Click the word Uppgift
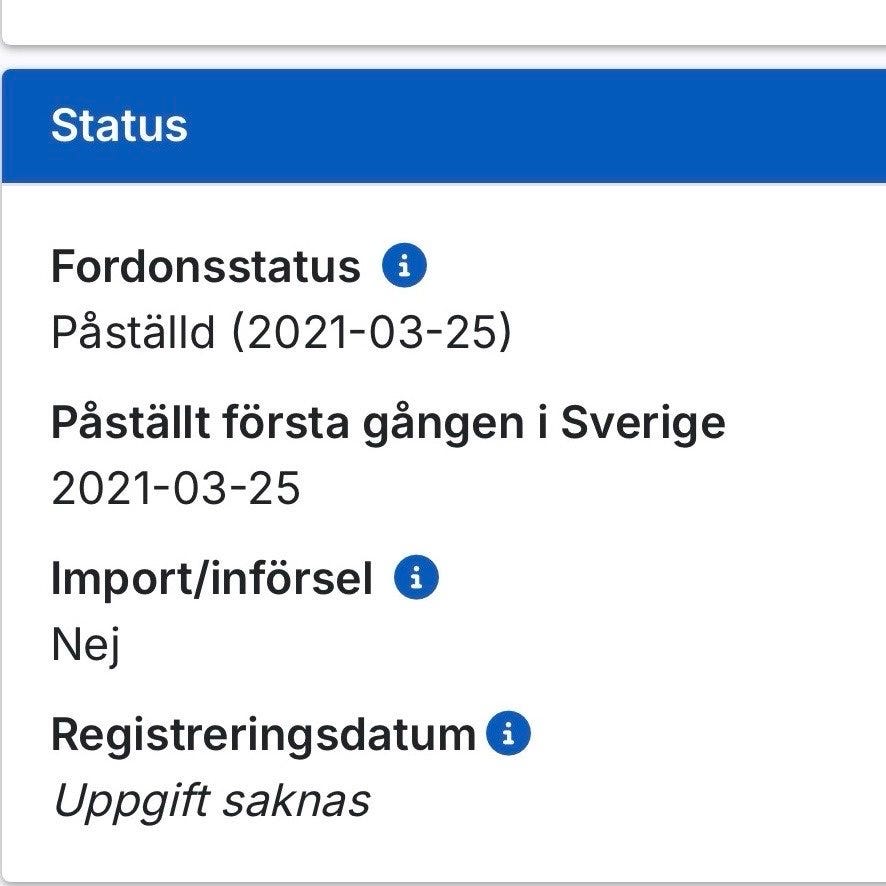The height and width of the screenshot is (886, 886). coord(132,802)
